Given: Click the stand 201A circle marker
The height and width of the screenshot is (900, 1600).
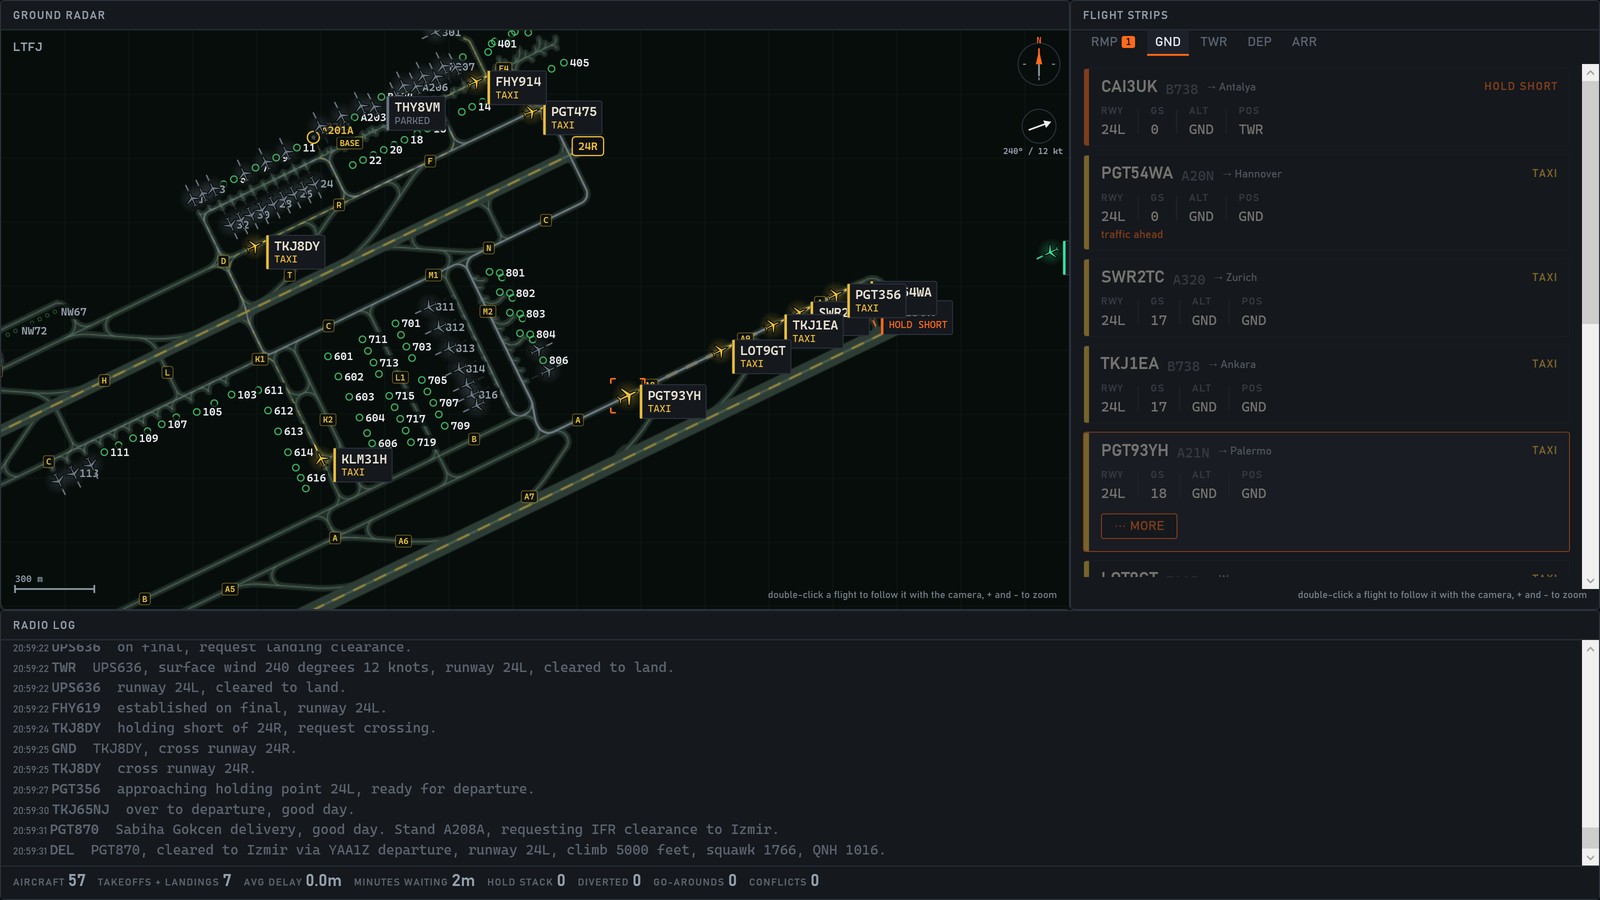Looking at the screenshot, I should coord(313,137).
